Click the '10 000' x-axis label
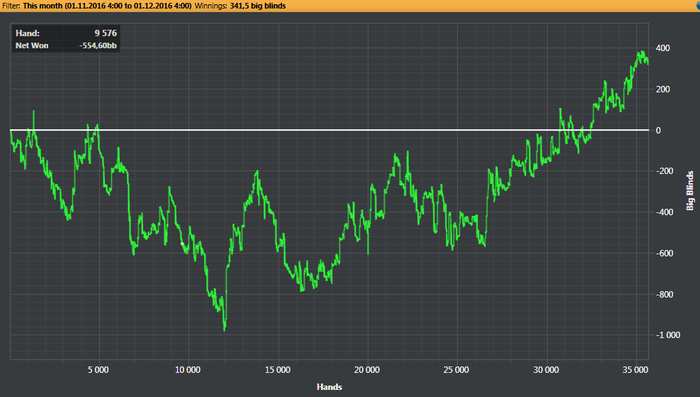Viewport: 700px width, 397px height. click(x=188, y=370)
